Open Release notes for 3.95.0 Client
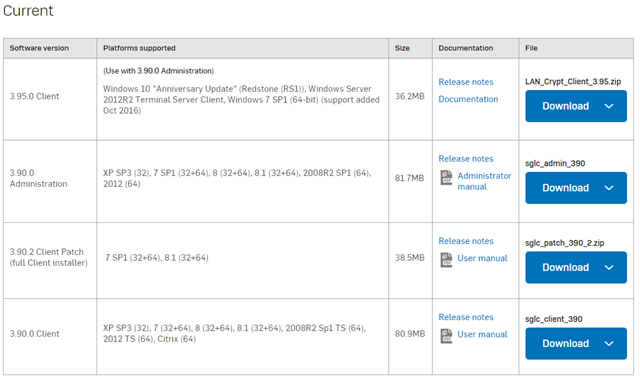The image size is (640, 384). pos(466,82)
